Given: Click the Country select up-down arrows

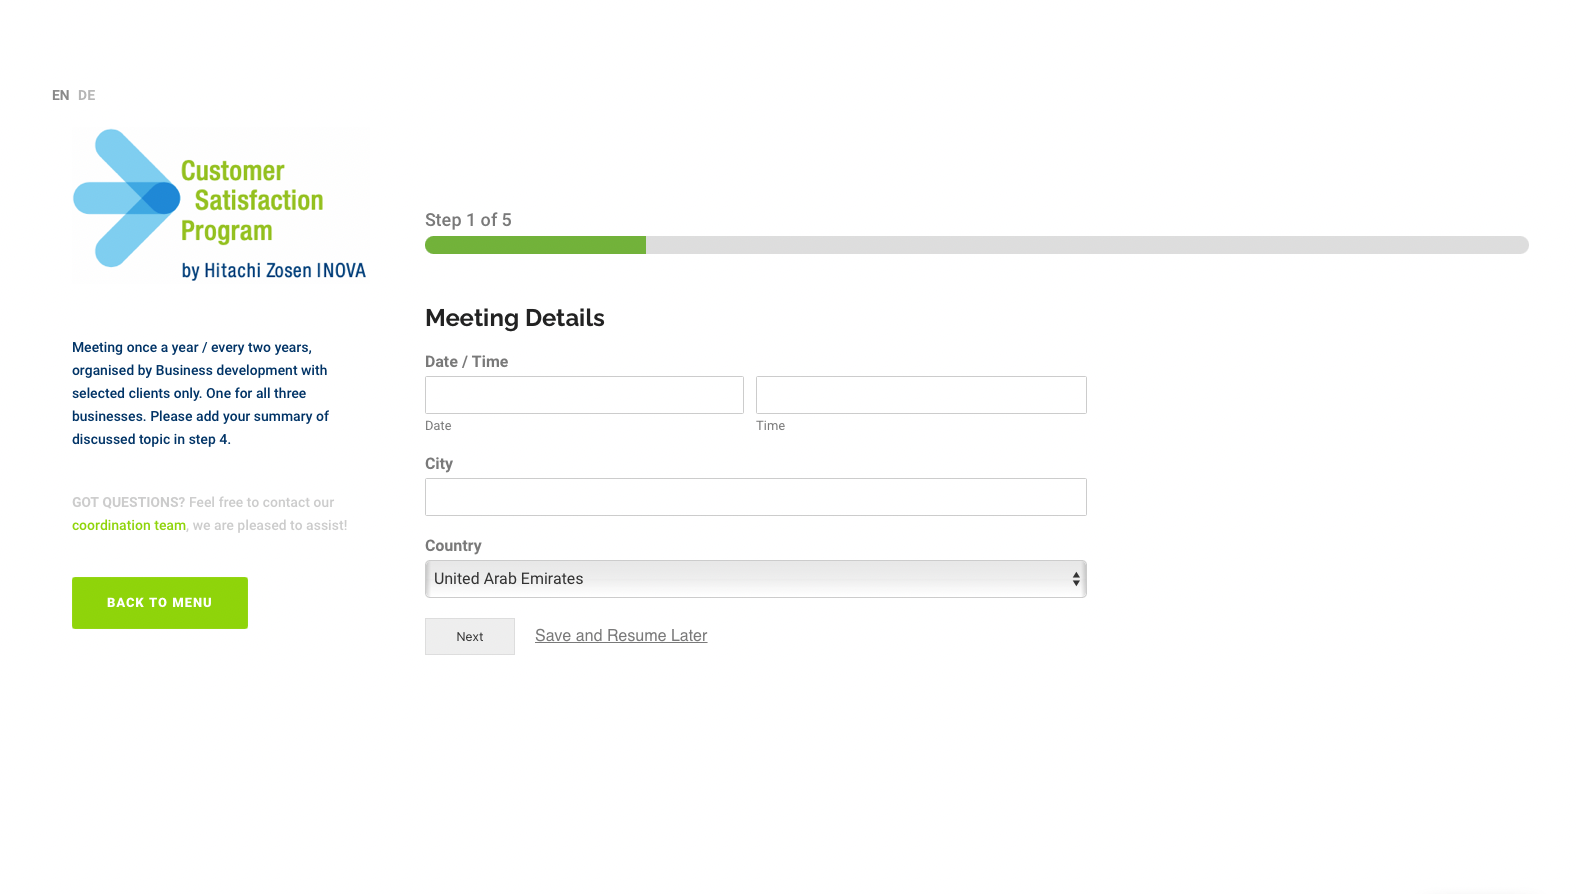Looking at the screenshot, I should coord(1076,579).
